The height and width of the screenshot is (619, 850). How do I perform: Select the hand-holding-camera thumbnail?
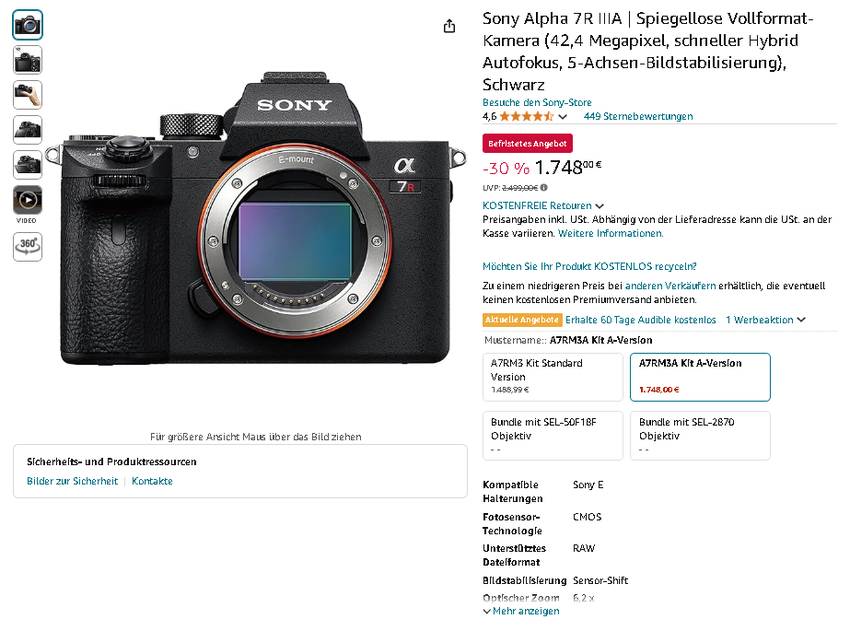click(27, 94)
